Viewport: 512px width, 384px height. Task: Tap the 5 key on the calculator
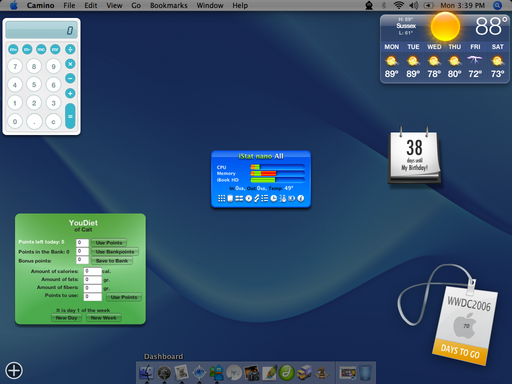click(34, 85)
